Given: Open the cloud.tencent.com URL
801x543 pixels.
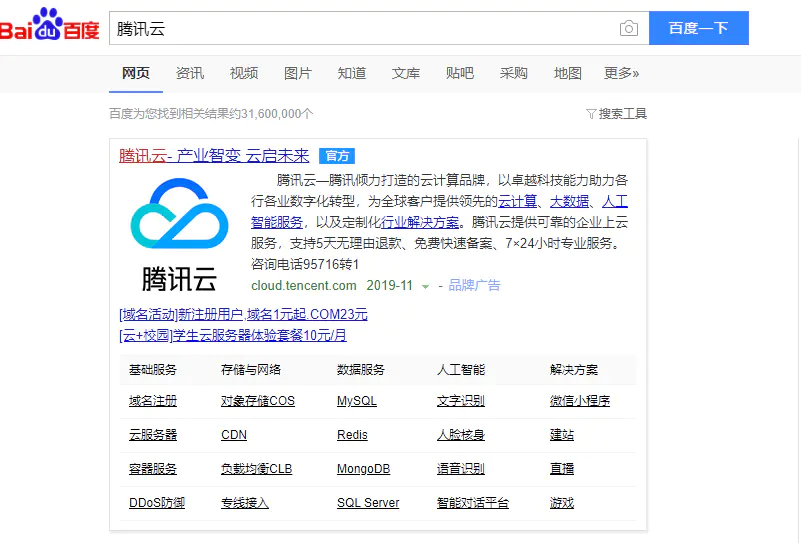Looking at the screenshot, I should [x=304, y=285].
